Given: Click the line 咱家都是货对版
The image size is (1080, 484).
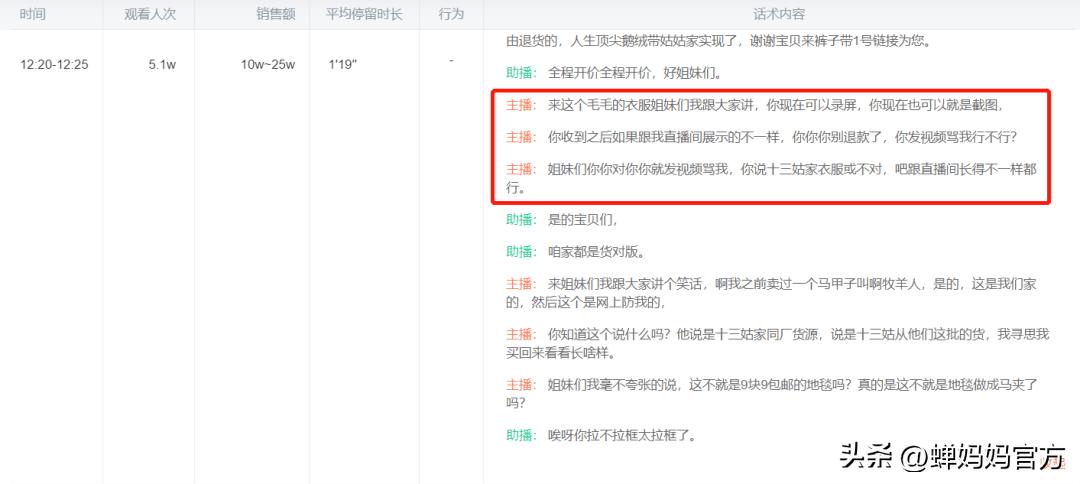Looking at the screenshot, I should pos(575,251).
